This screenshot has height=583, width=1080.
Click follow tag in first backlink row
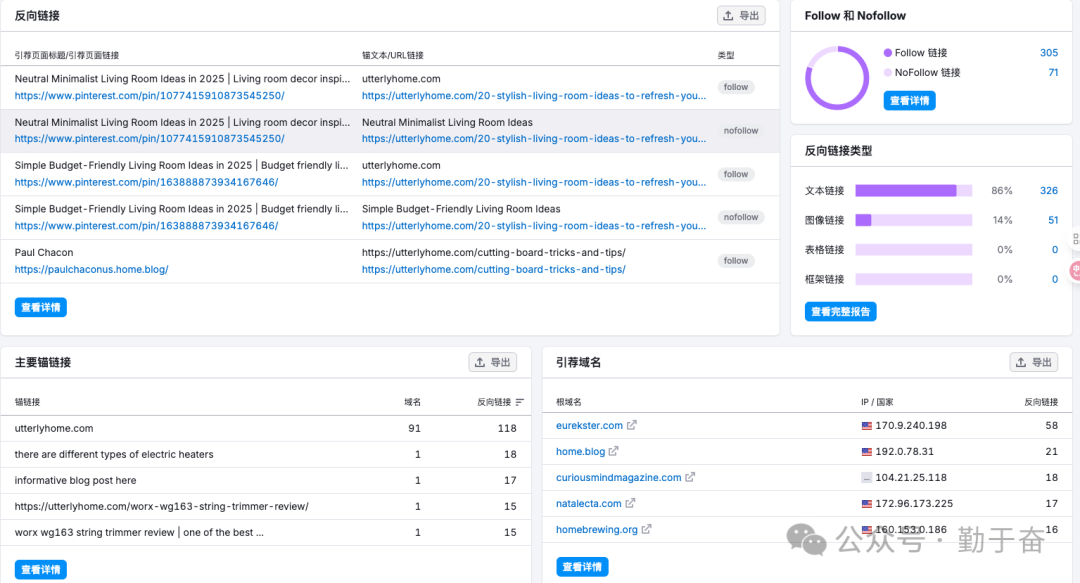pyautogui.click(x=736, y=87)
